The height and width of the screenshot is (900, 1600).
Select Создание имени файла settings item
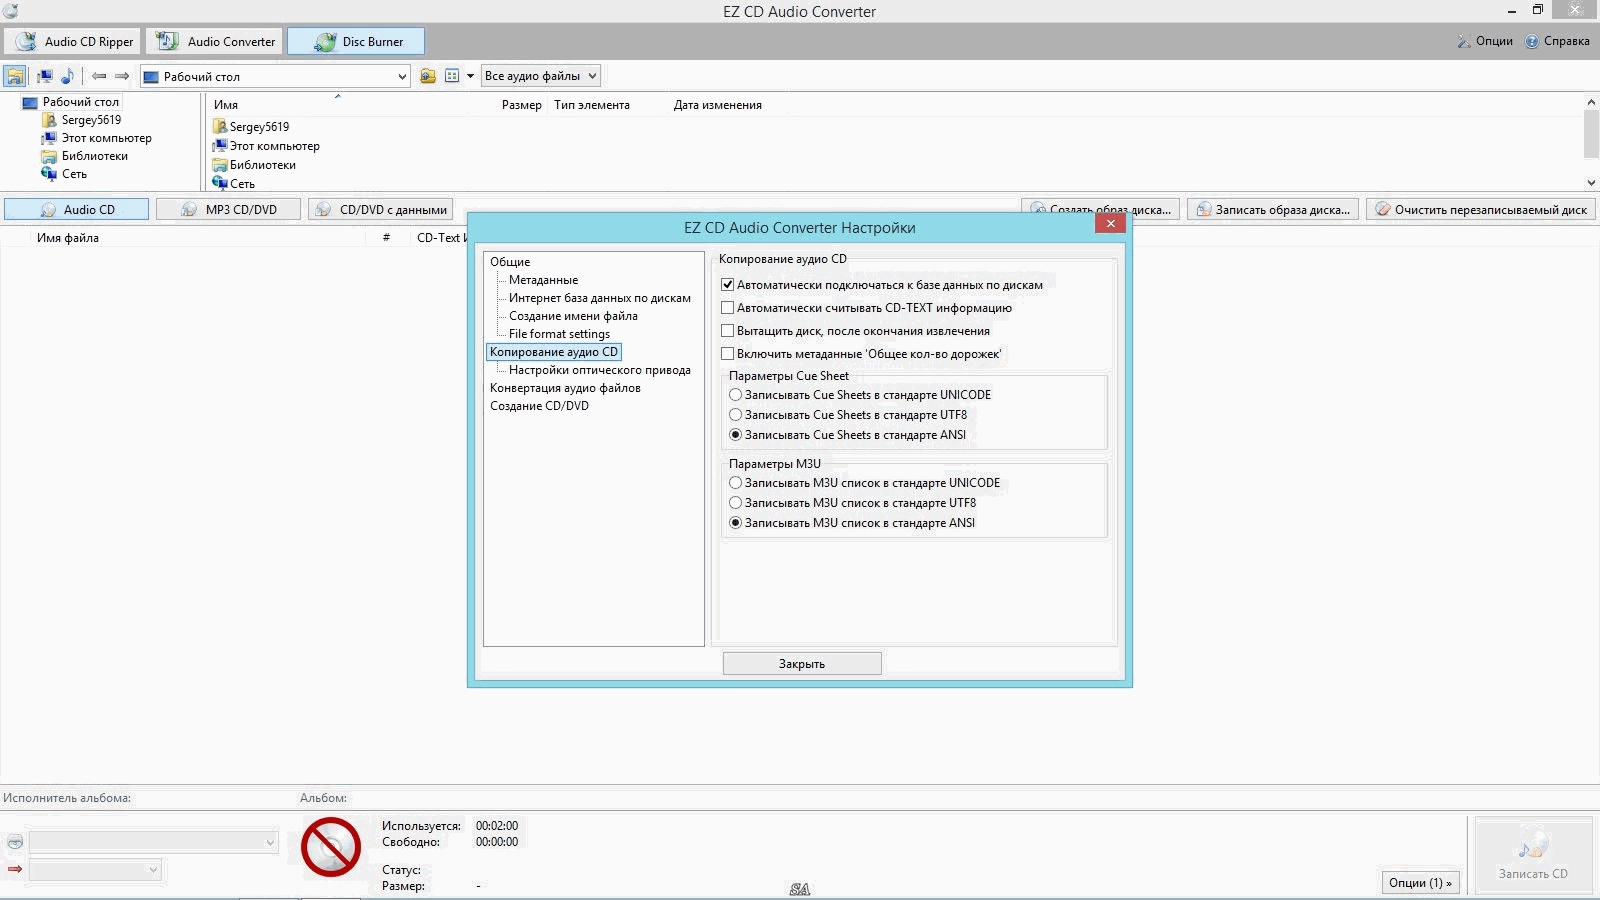573,316
